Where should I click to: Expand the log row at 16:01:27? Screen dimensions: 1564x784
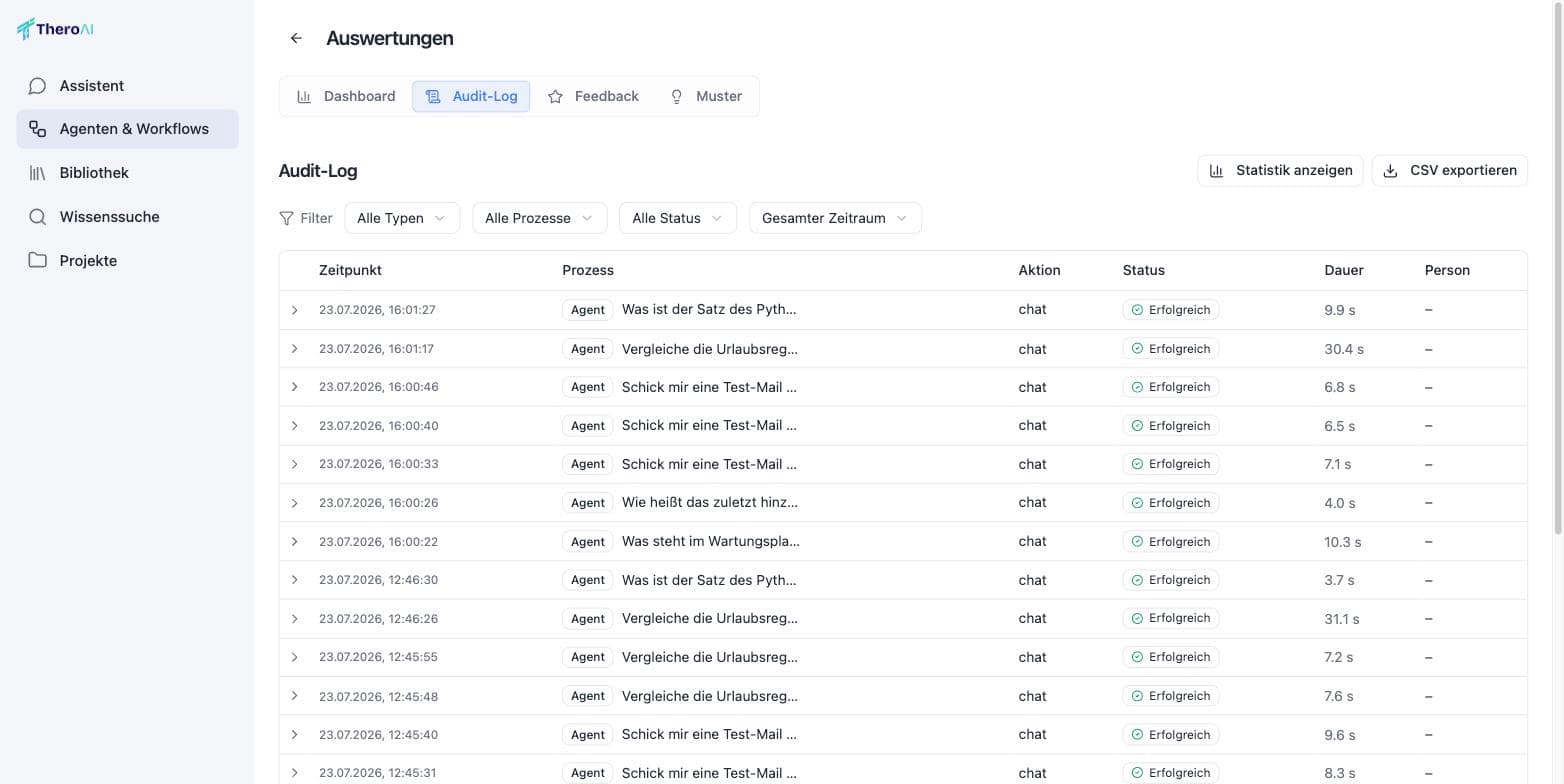click(295, 310)
